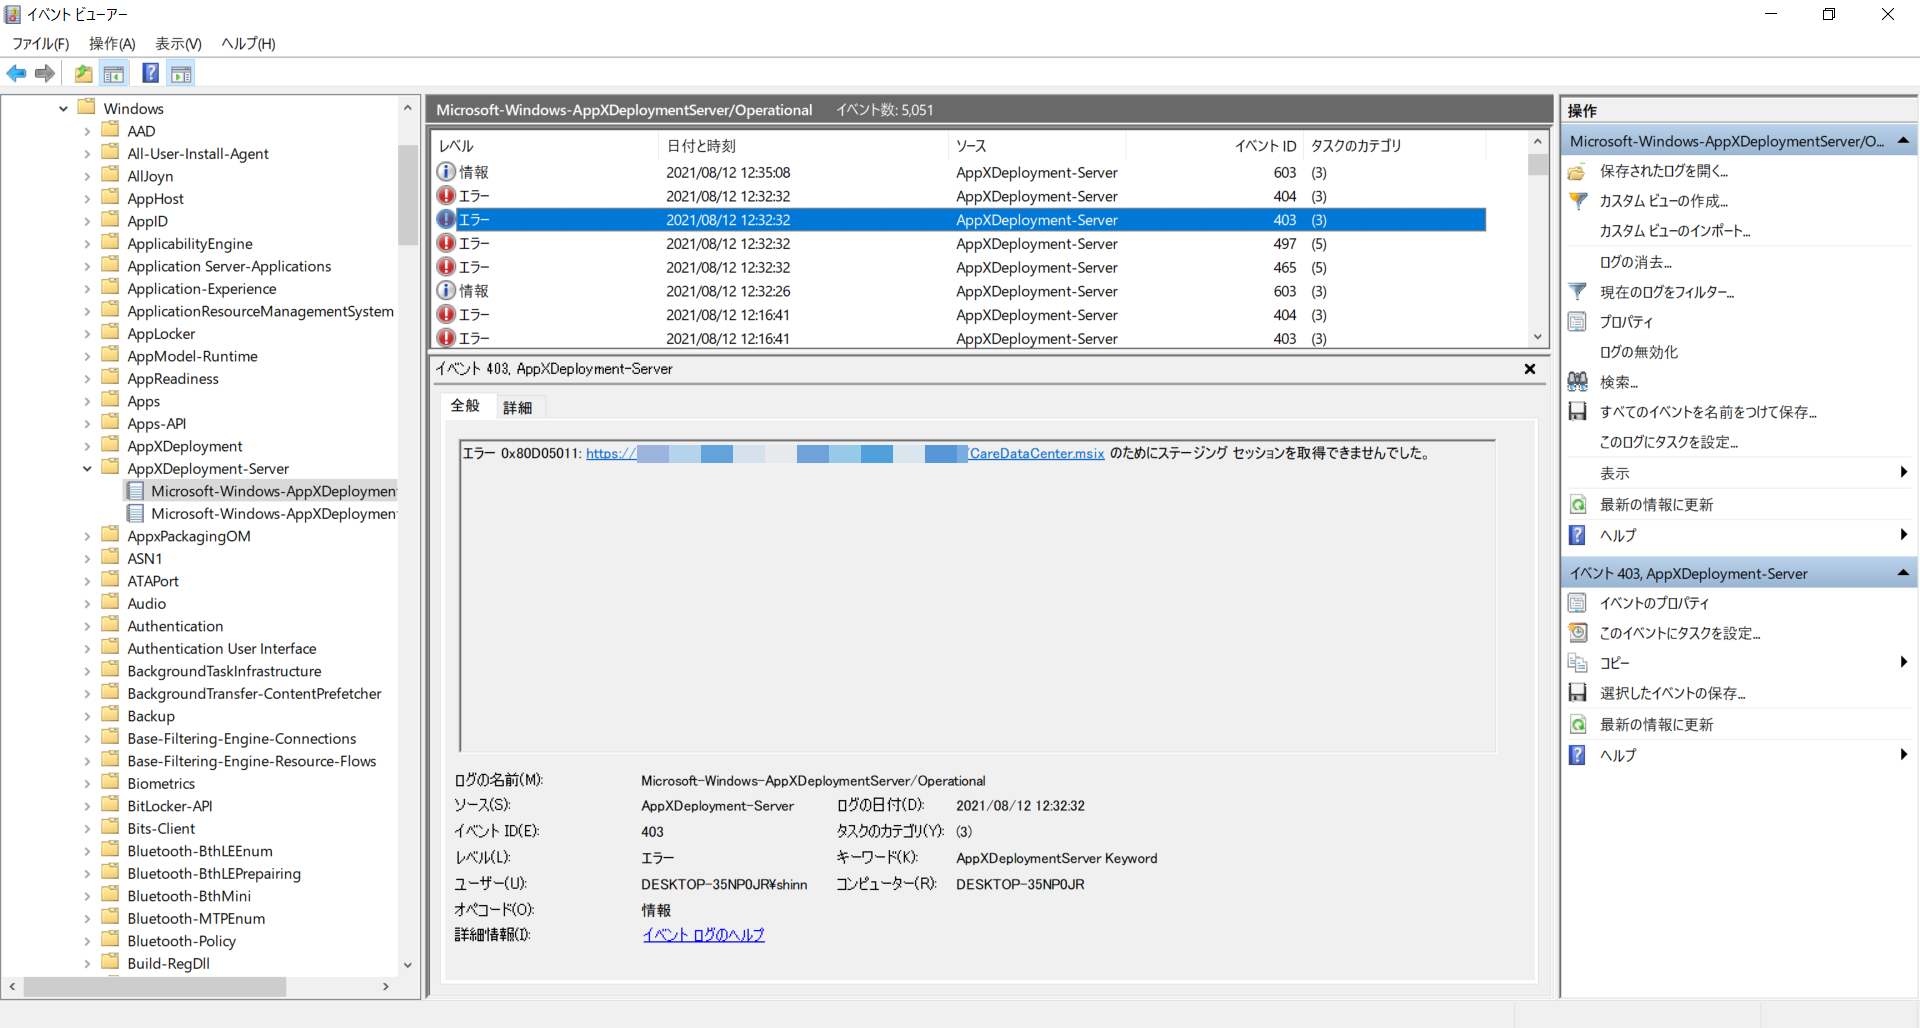Image resolution: width=1920 pixels, height=1028 pixels.
Task: Click the forward navigation arrow
Action: pos(44,73)
